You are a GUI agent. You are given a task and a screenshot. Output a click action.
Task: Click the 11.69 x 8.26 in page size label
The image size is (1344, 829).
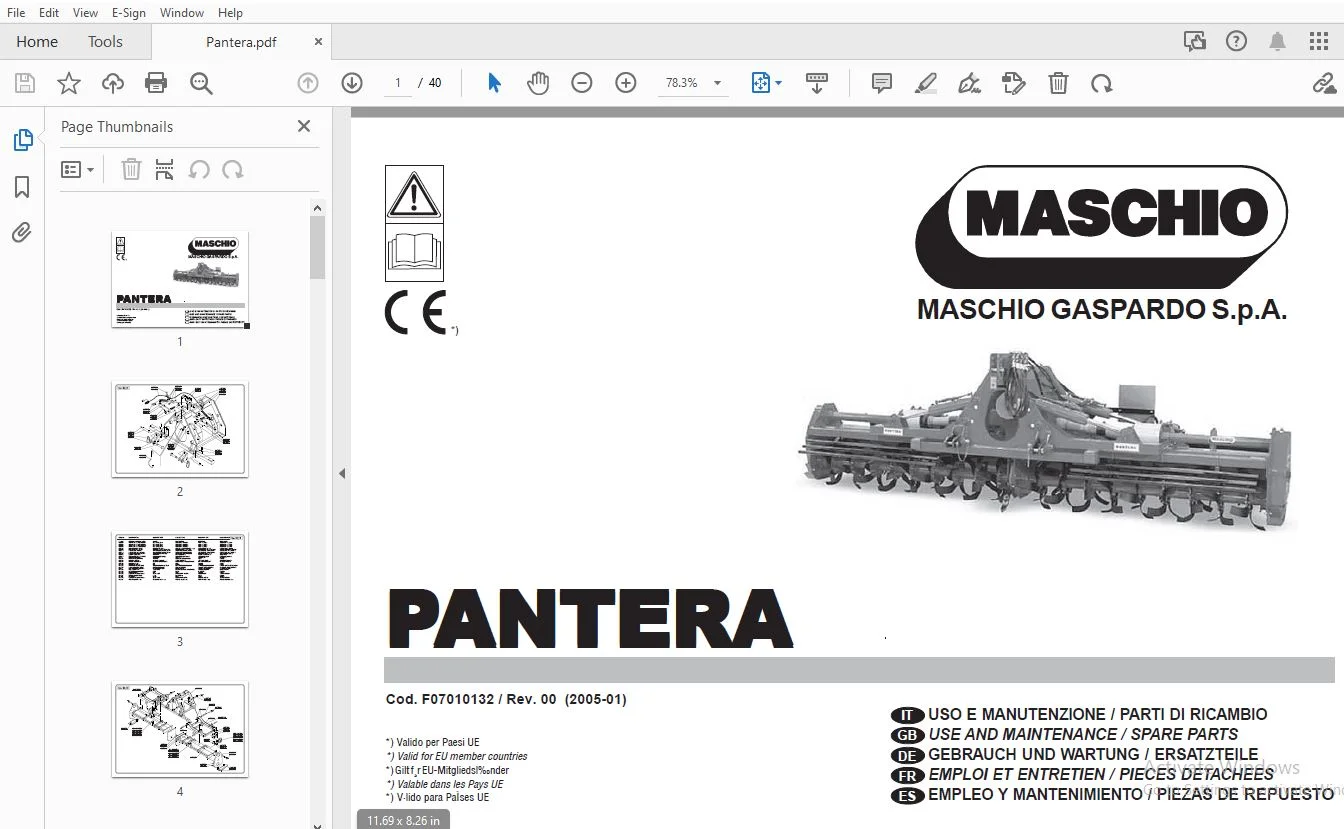tap(403, 820)
